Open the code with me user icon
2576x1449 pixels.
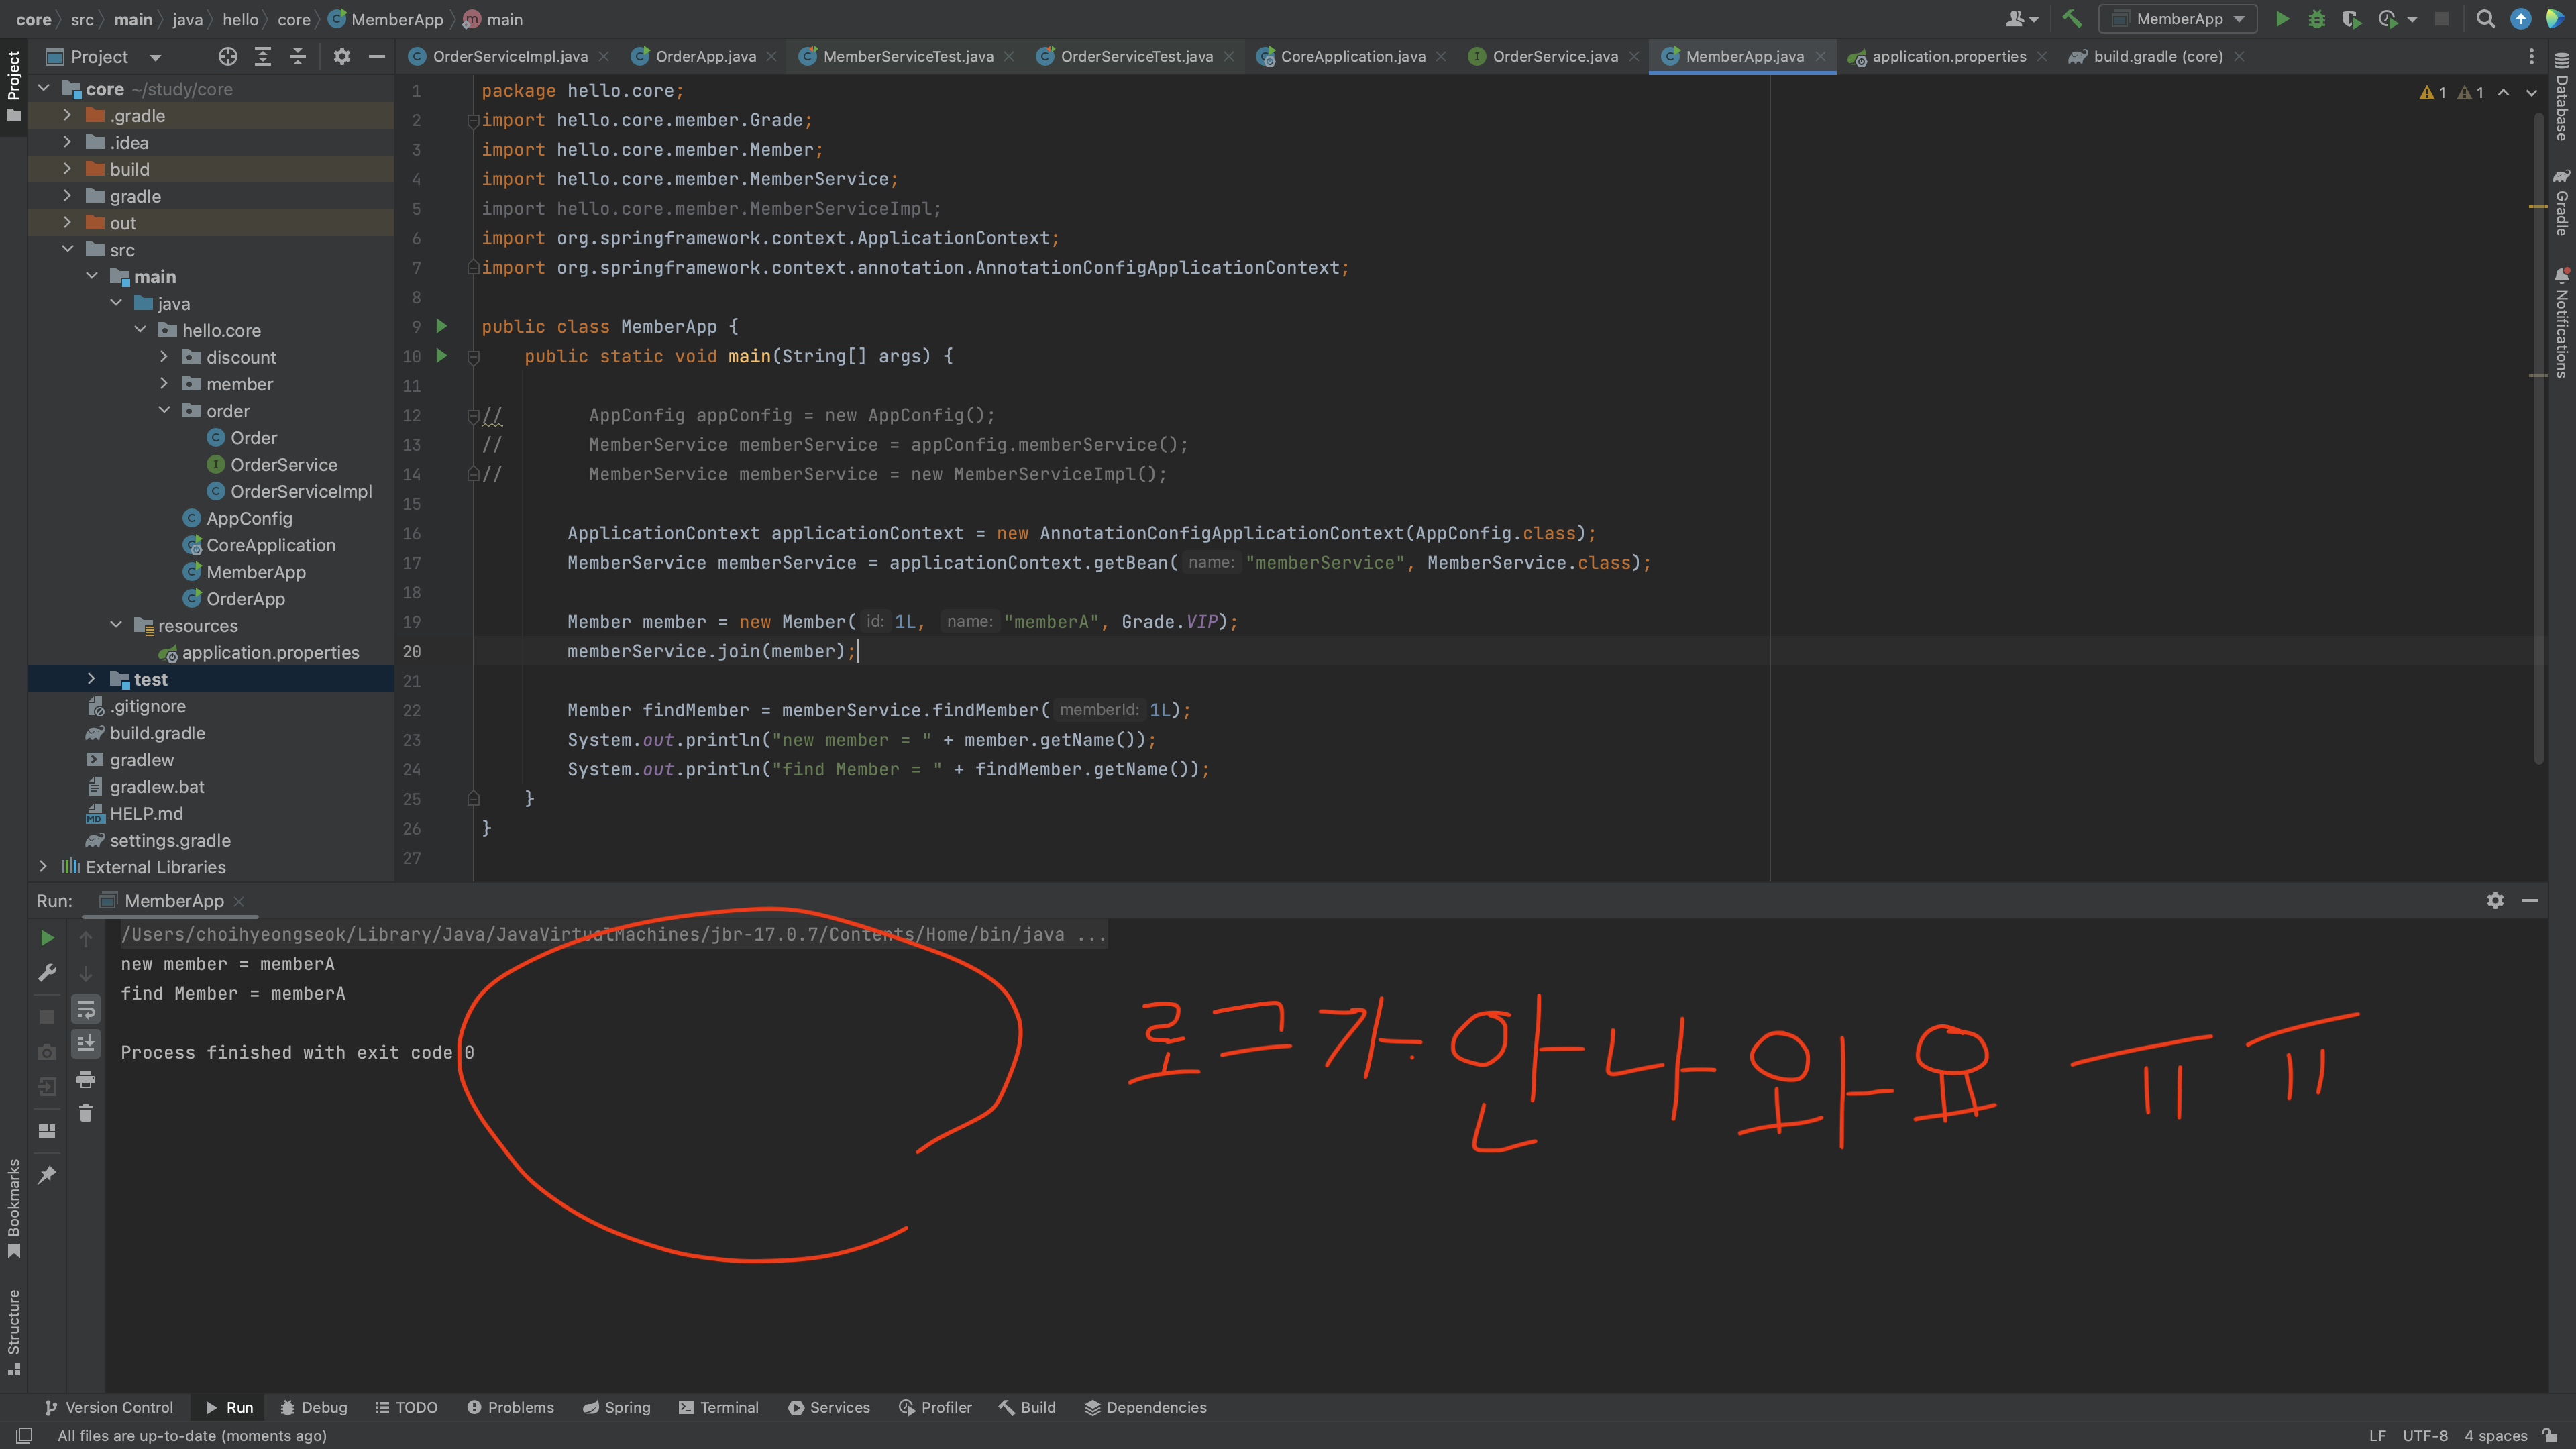[x=2021, y=19]
